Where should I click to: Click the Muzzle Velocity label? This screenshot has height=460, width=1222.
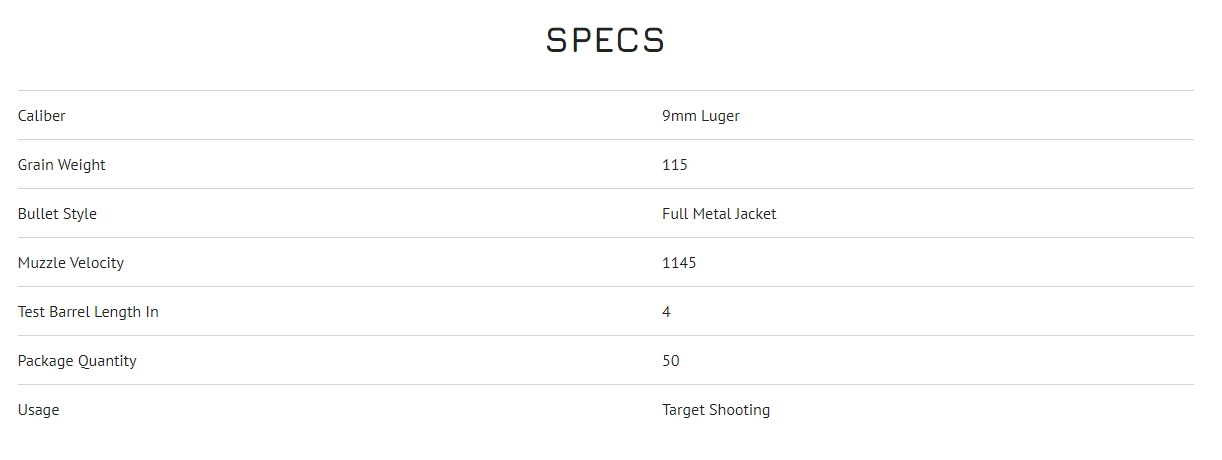(71, 263)
